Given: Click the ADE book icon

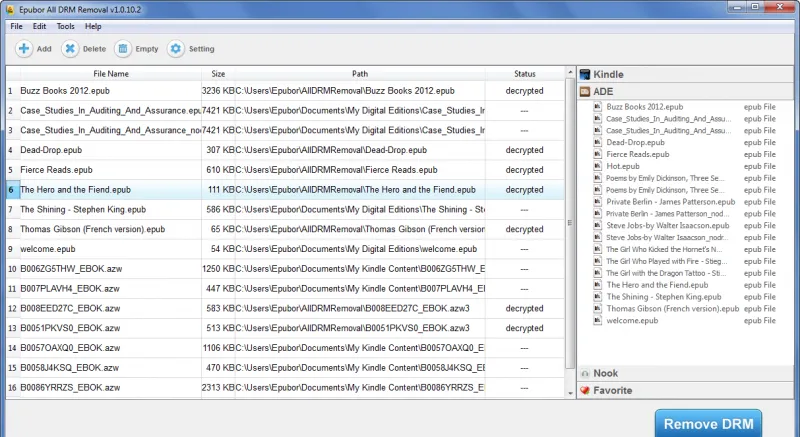Looking at the screenshot, I should pos(585,92).
